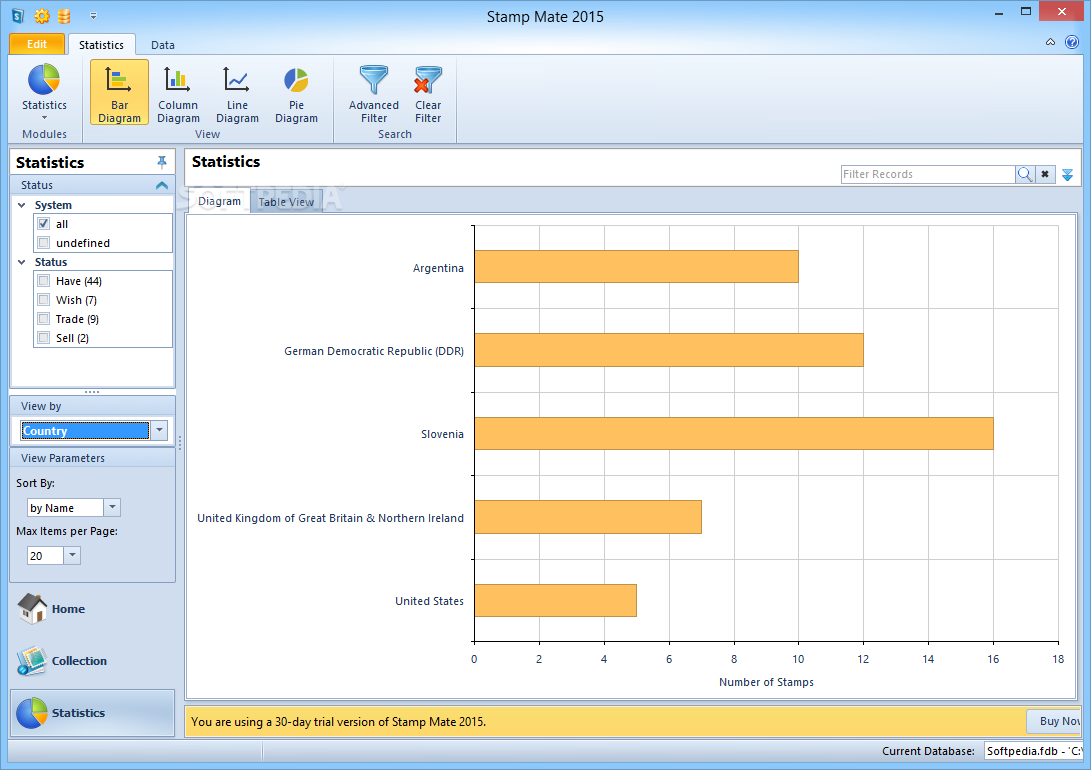Click the help question mark icon
Image resolution: width=1091 pixels, height=770 pixels.
click(1072, 42)
